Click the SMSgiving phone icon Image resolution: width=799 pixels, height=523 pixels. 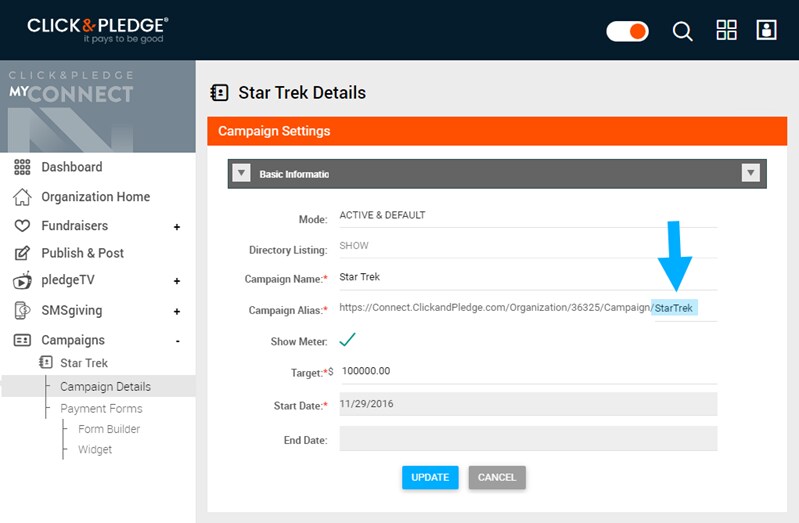(x=22, y=310)
